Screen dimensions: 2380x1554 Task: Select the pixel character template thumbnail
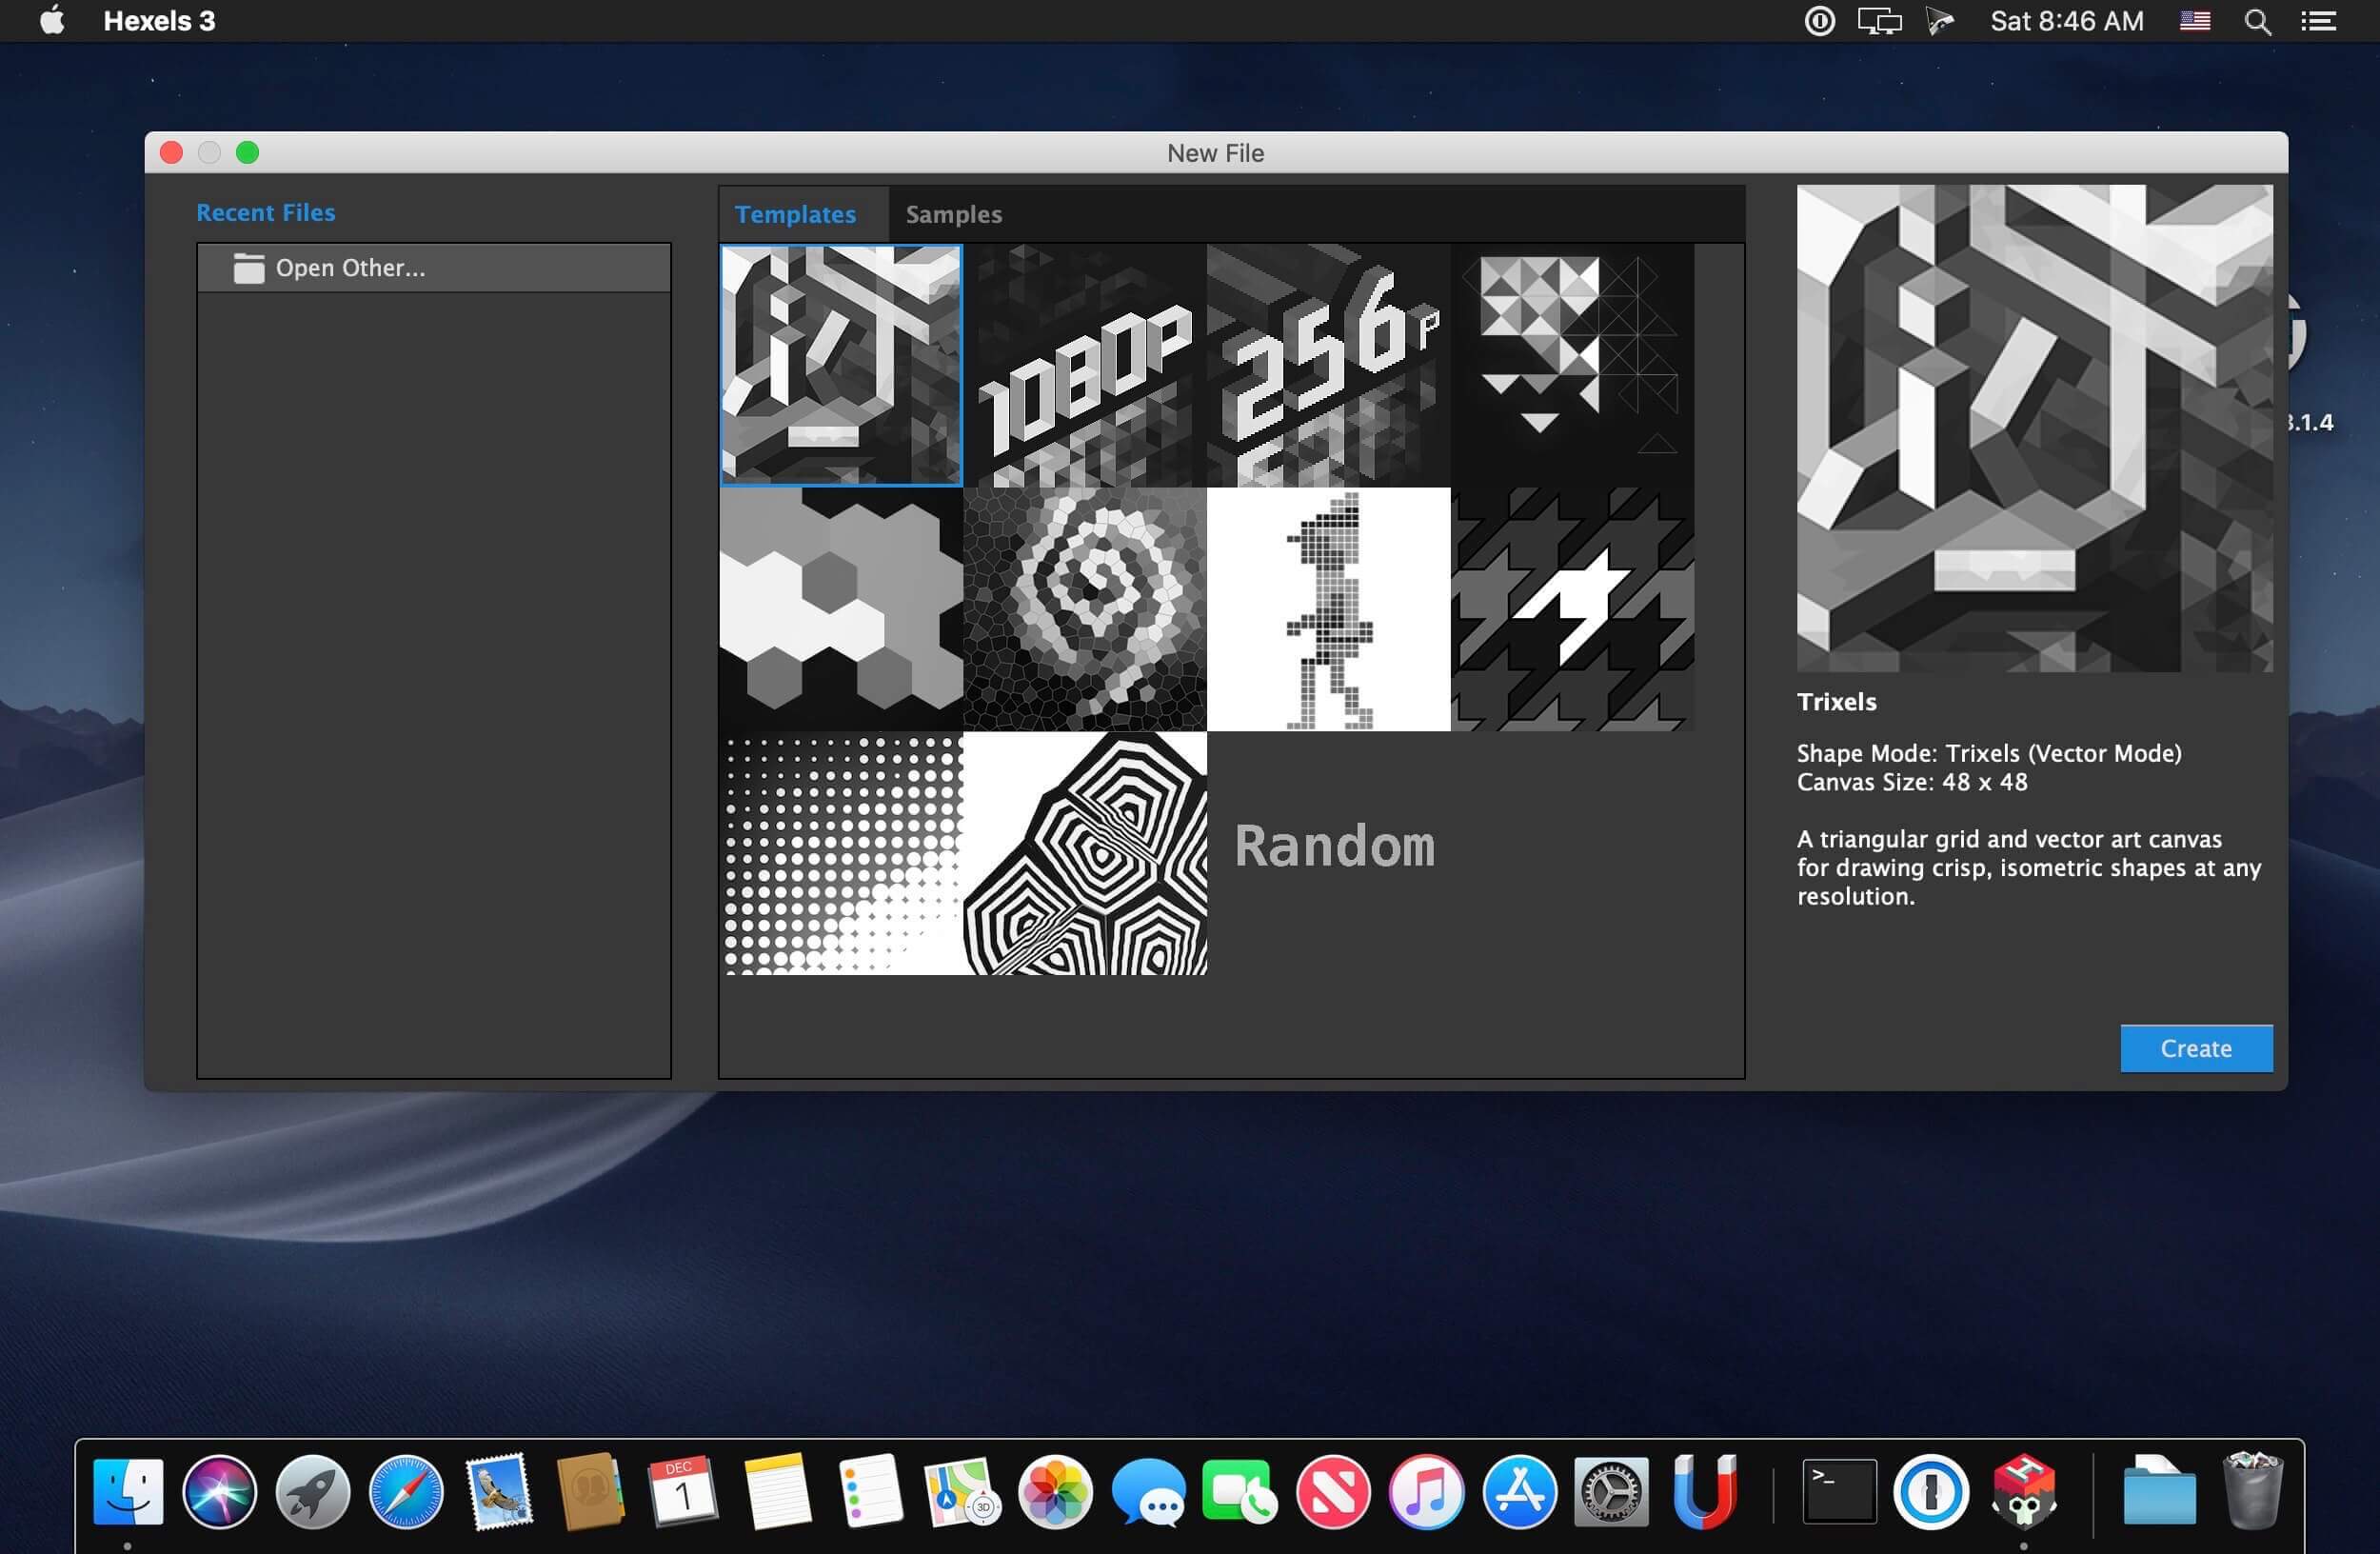point(1328,609)
